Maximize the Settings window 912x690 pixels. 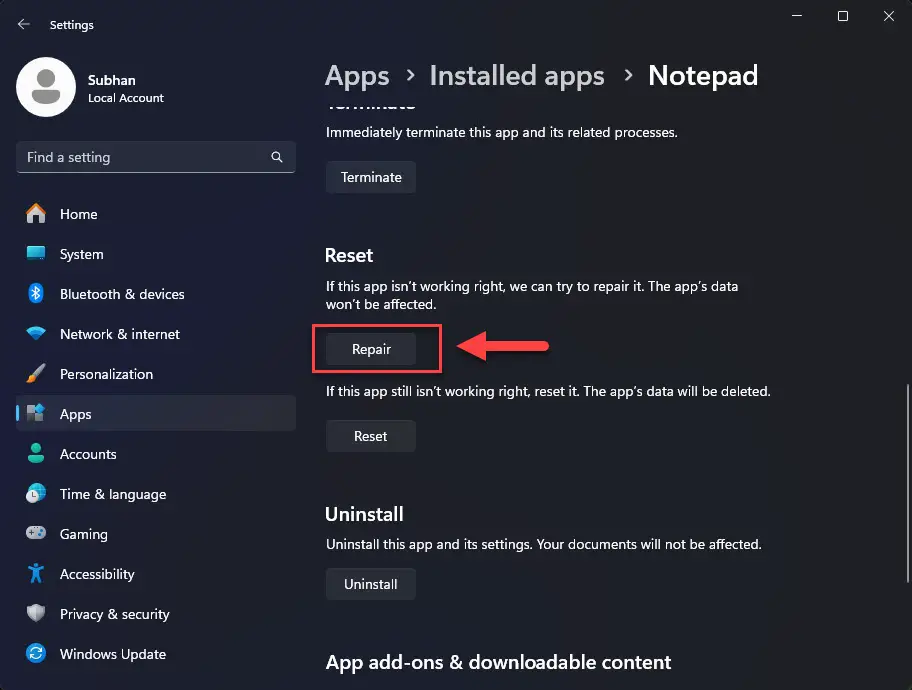point(843,16)
